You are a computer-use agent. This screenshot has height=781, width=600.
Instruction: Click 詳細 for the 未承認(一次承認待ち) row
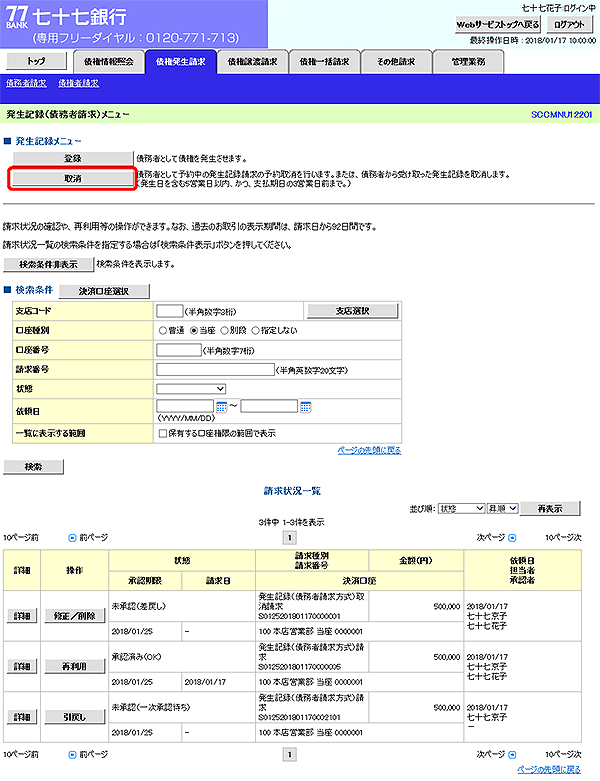(22, 717)
